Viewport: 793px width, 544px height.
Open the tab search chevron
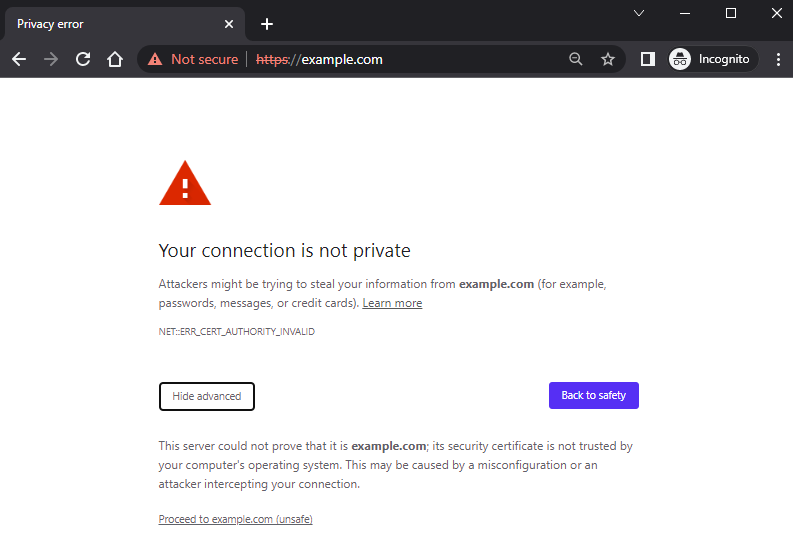tap(639, 13)
